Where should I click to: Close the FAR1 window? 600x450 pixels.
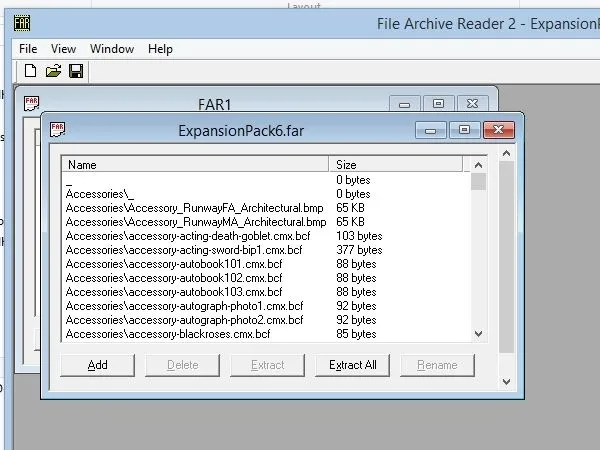pos(473,104)
